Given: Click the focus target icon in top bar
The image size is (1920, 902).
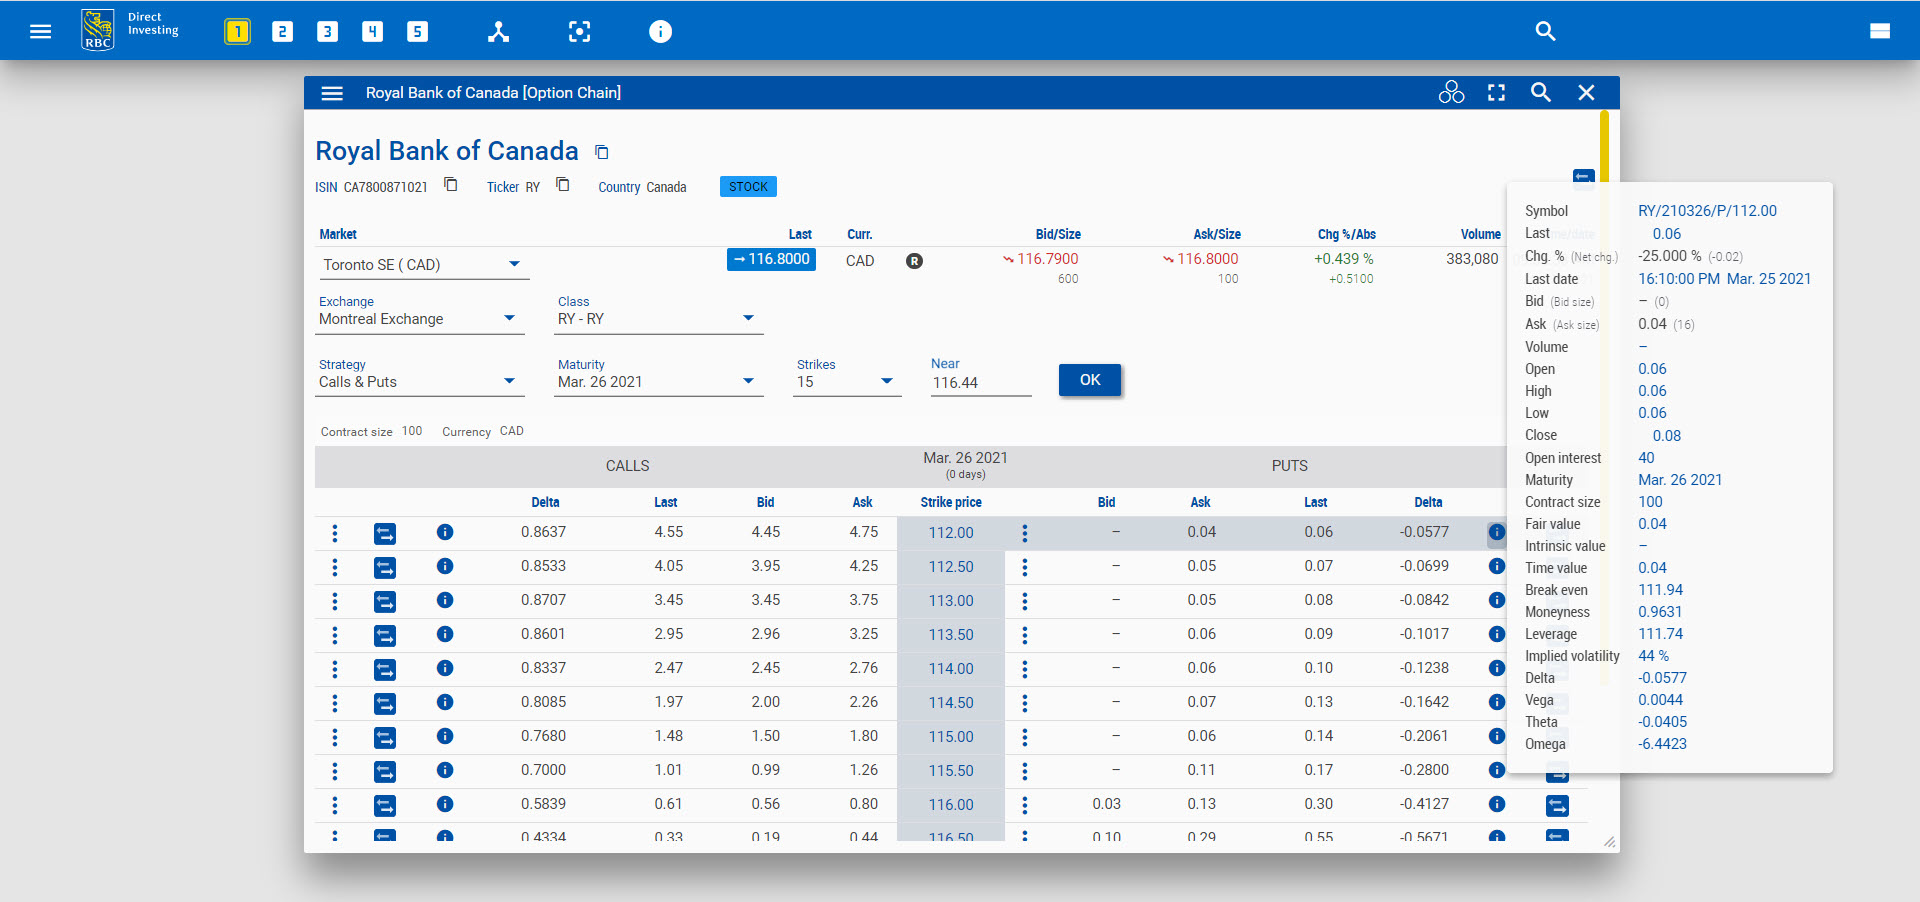Looking at the screenshot, I should pyautogui.click(x=579, y=32).
